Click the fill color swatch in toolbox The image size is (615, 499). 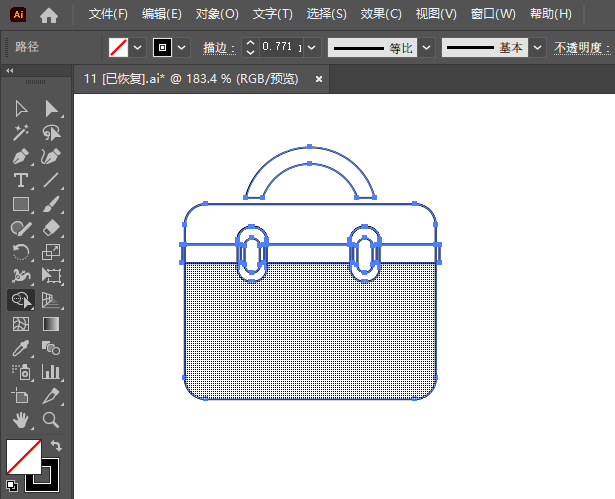(x=23, y=456)
